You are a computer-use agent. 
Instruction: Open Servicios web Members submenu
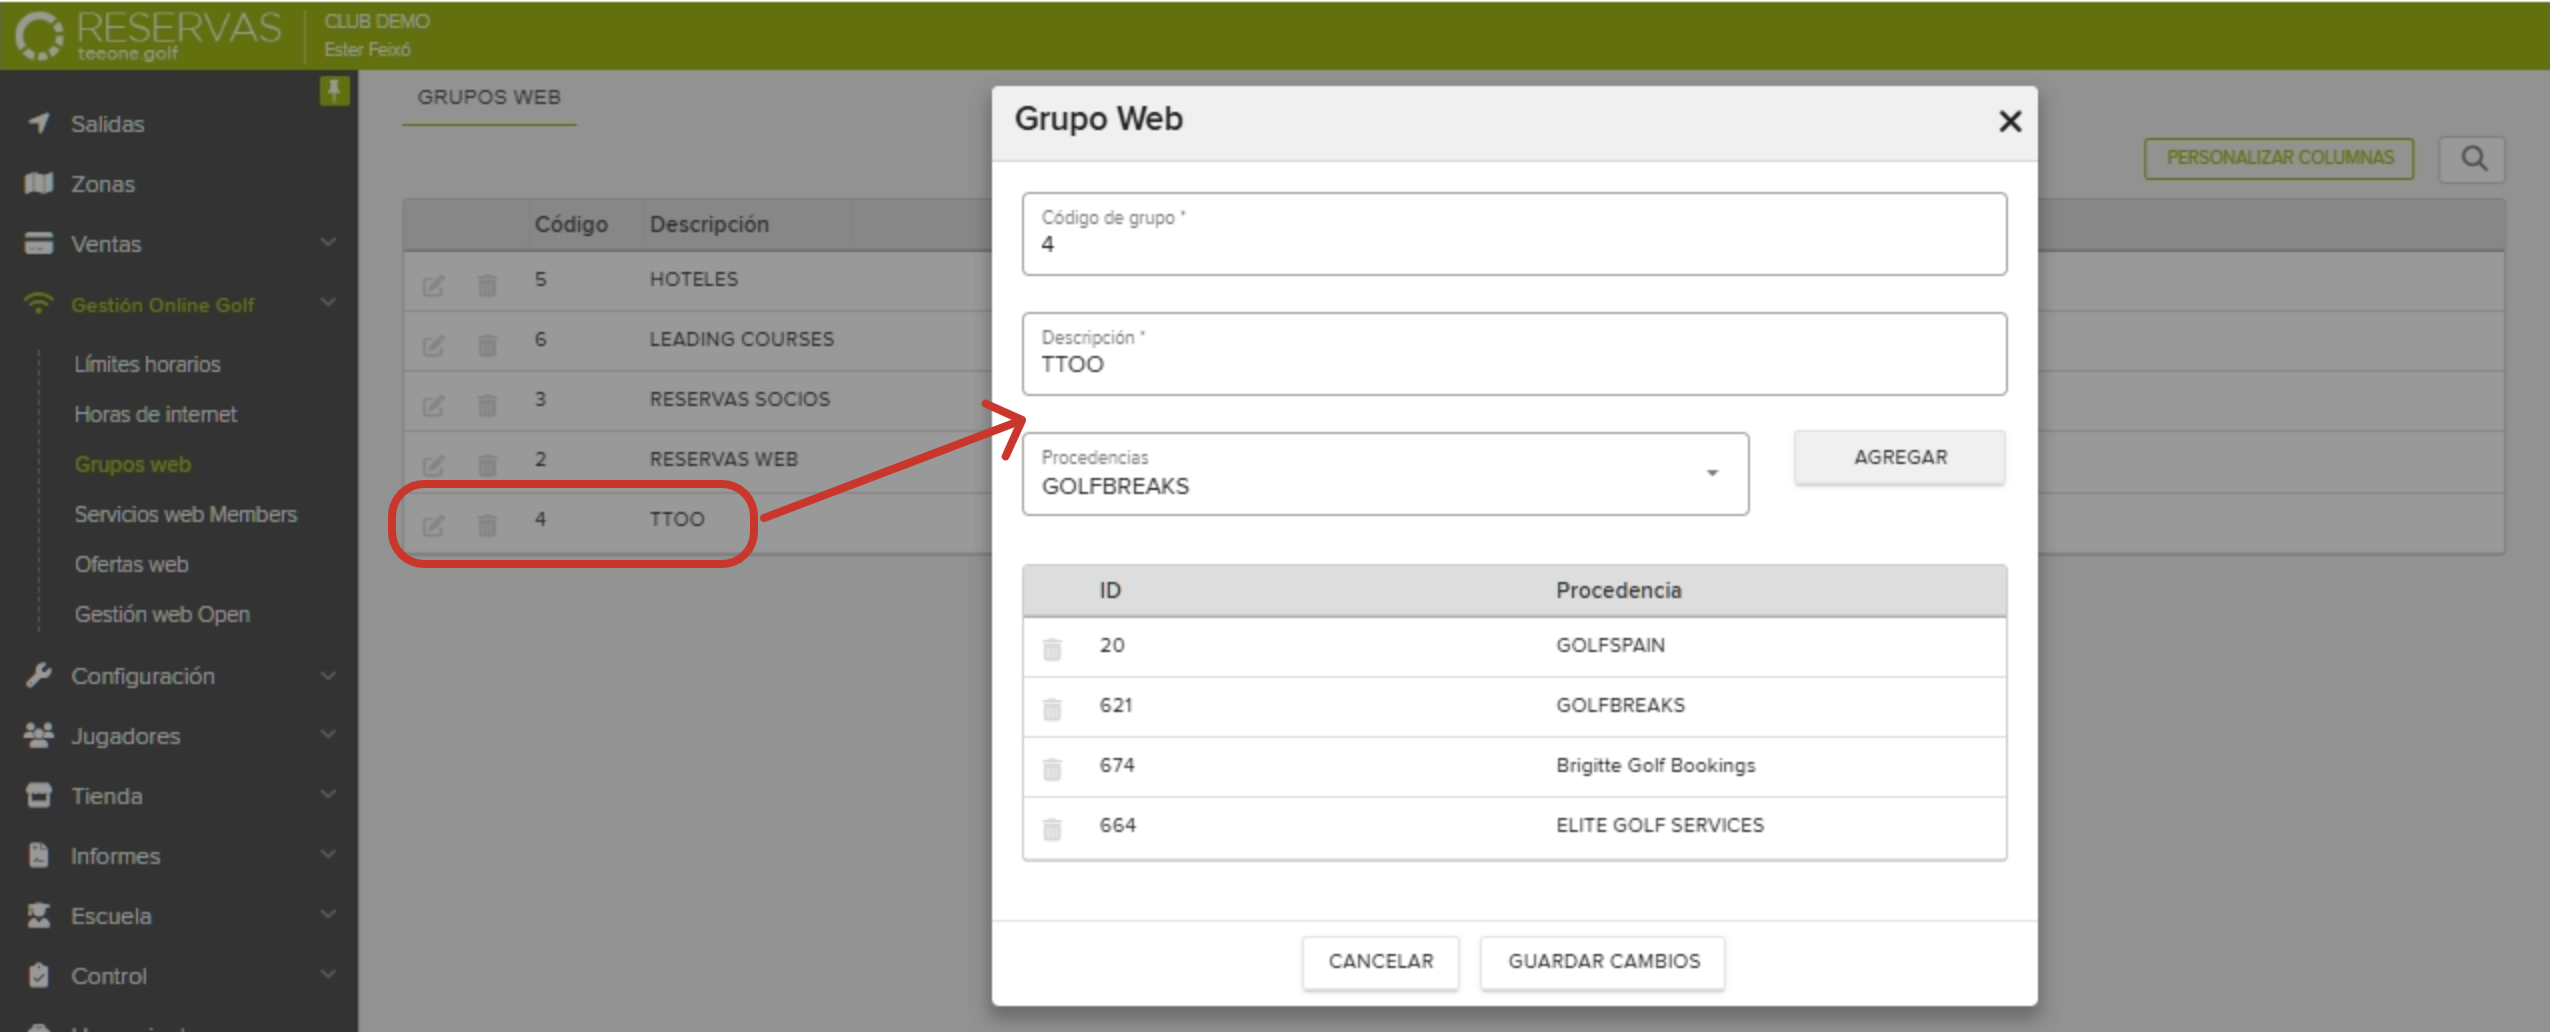pyautogui.click(x=185, y=514)
